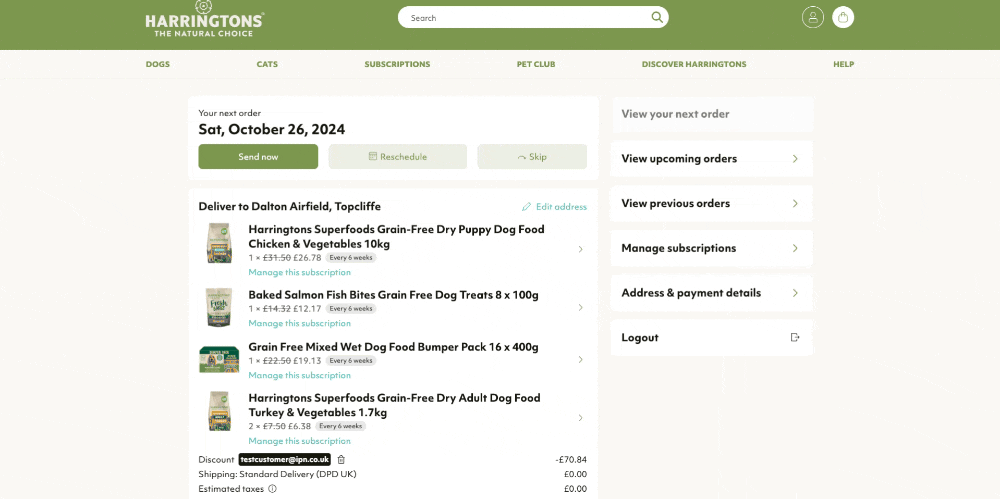Image resolution: width=1000 pixels, height=499 pixels.
Task: Click the -£70.84 discount amount
Action: [x=571, y=459]
